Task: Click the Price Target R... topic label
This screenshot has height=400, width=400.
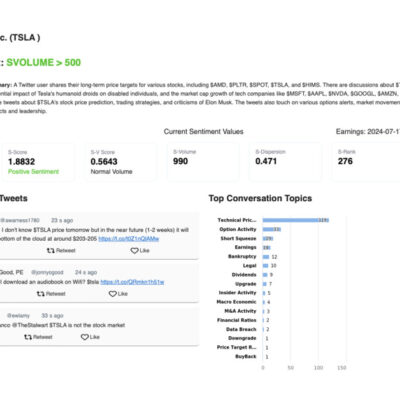Action: click(237, 347)
